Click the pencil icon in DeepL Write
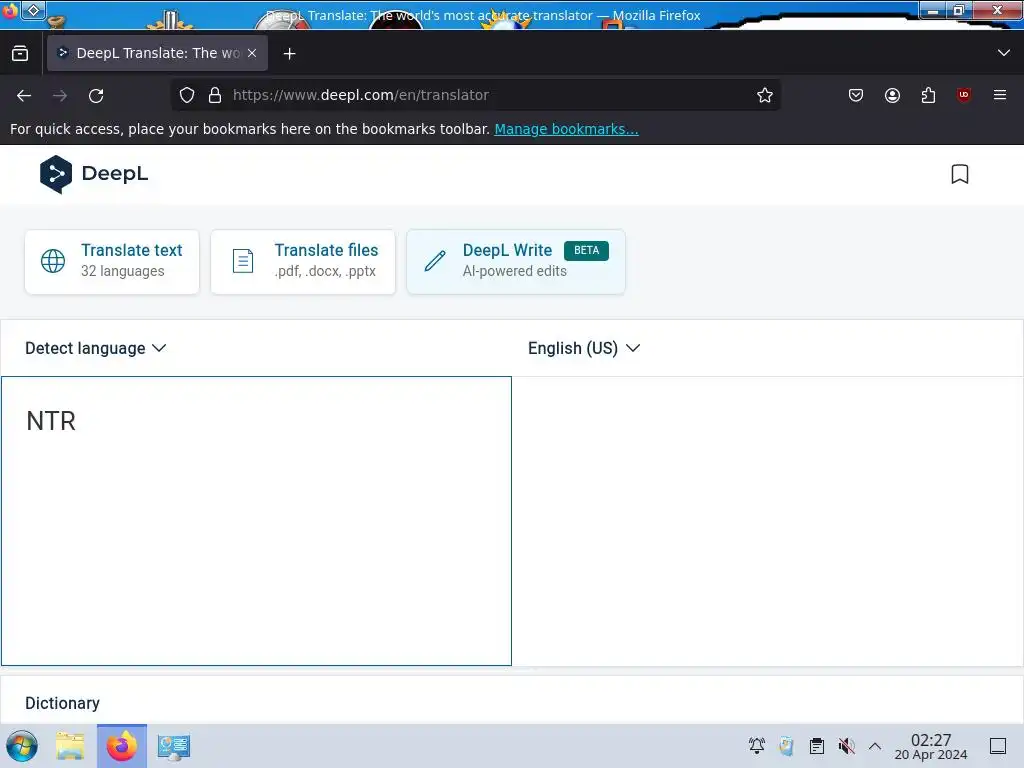Viewport: 1024px width, 768px height. [x=435, y=261]
